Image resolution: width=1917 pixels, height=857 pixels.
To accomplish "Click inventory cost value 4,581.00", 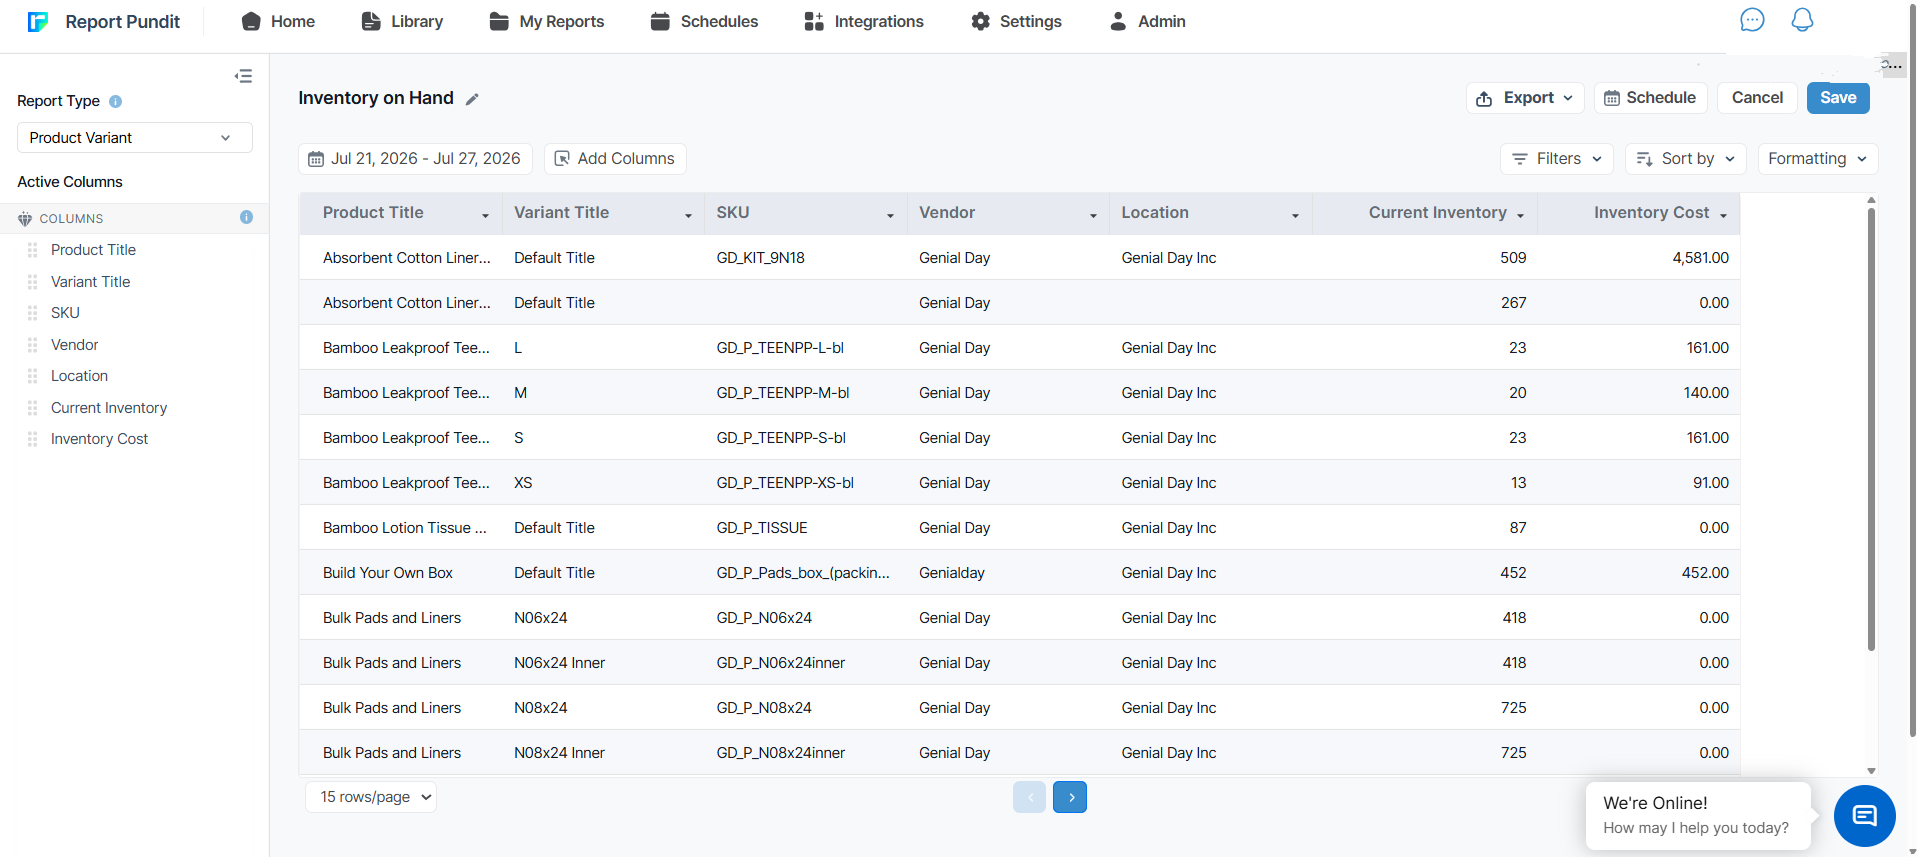I will [x=1700, y=258].
